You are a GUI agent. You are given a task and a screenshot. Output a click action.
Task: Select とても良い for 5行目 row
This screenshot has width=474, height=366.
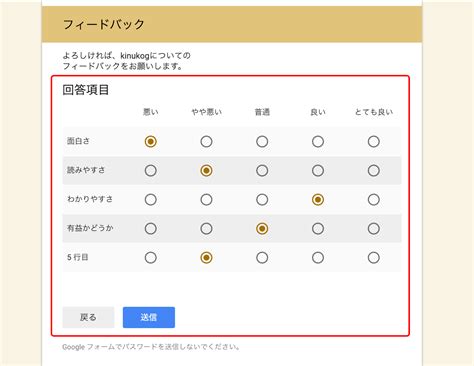(x=374, y=257)
